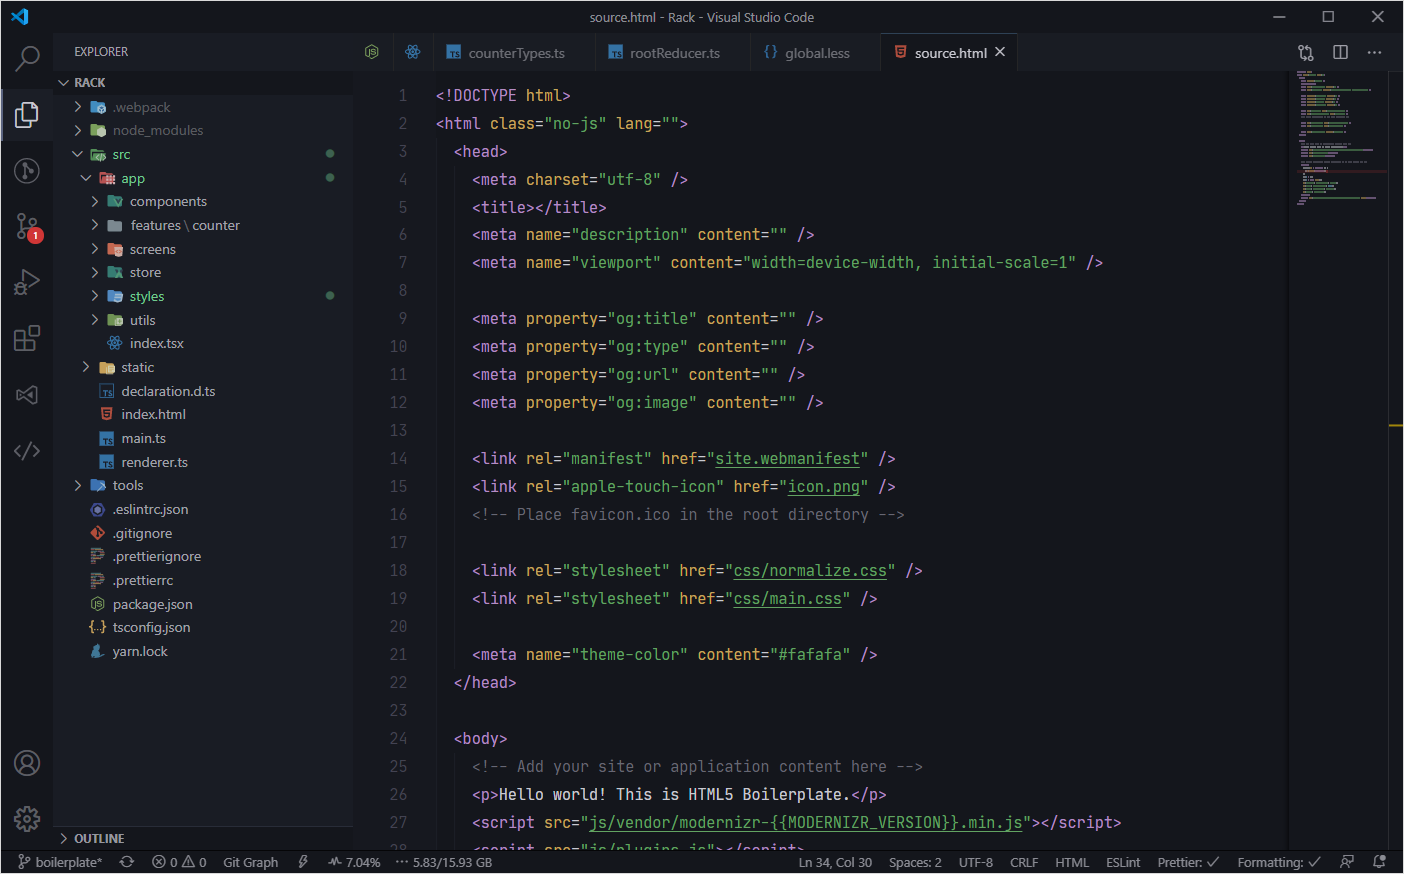Image resolution: width=1404 pixels, height=874 pixels.
Task: Collapse the RACK root folder section
Action: [x=205, y=83]
